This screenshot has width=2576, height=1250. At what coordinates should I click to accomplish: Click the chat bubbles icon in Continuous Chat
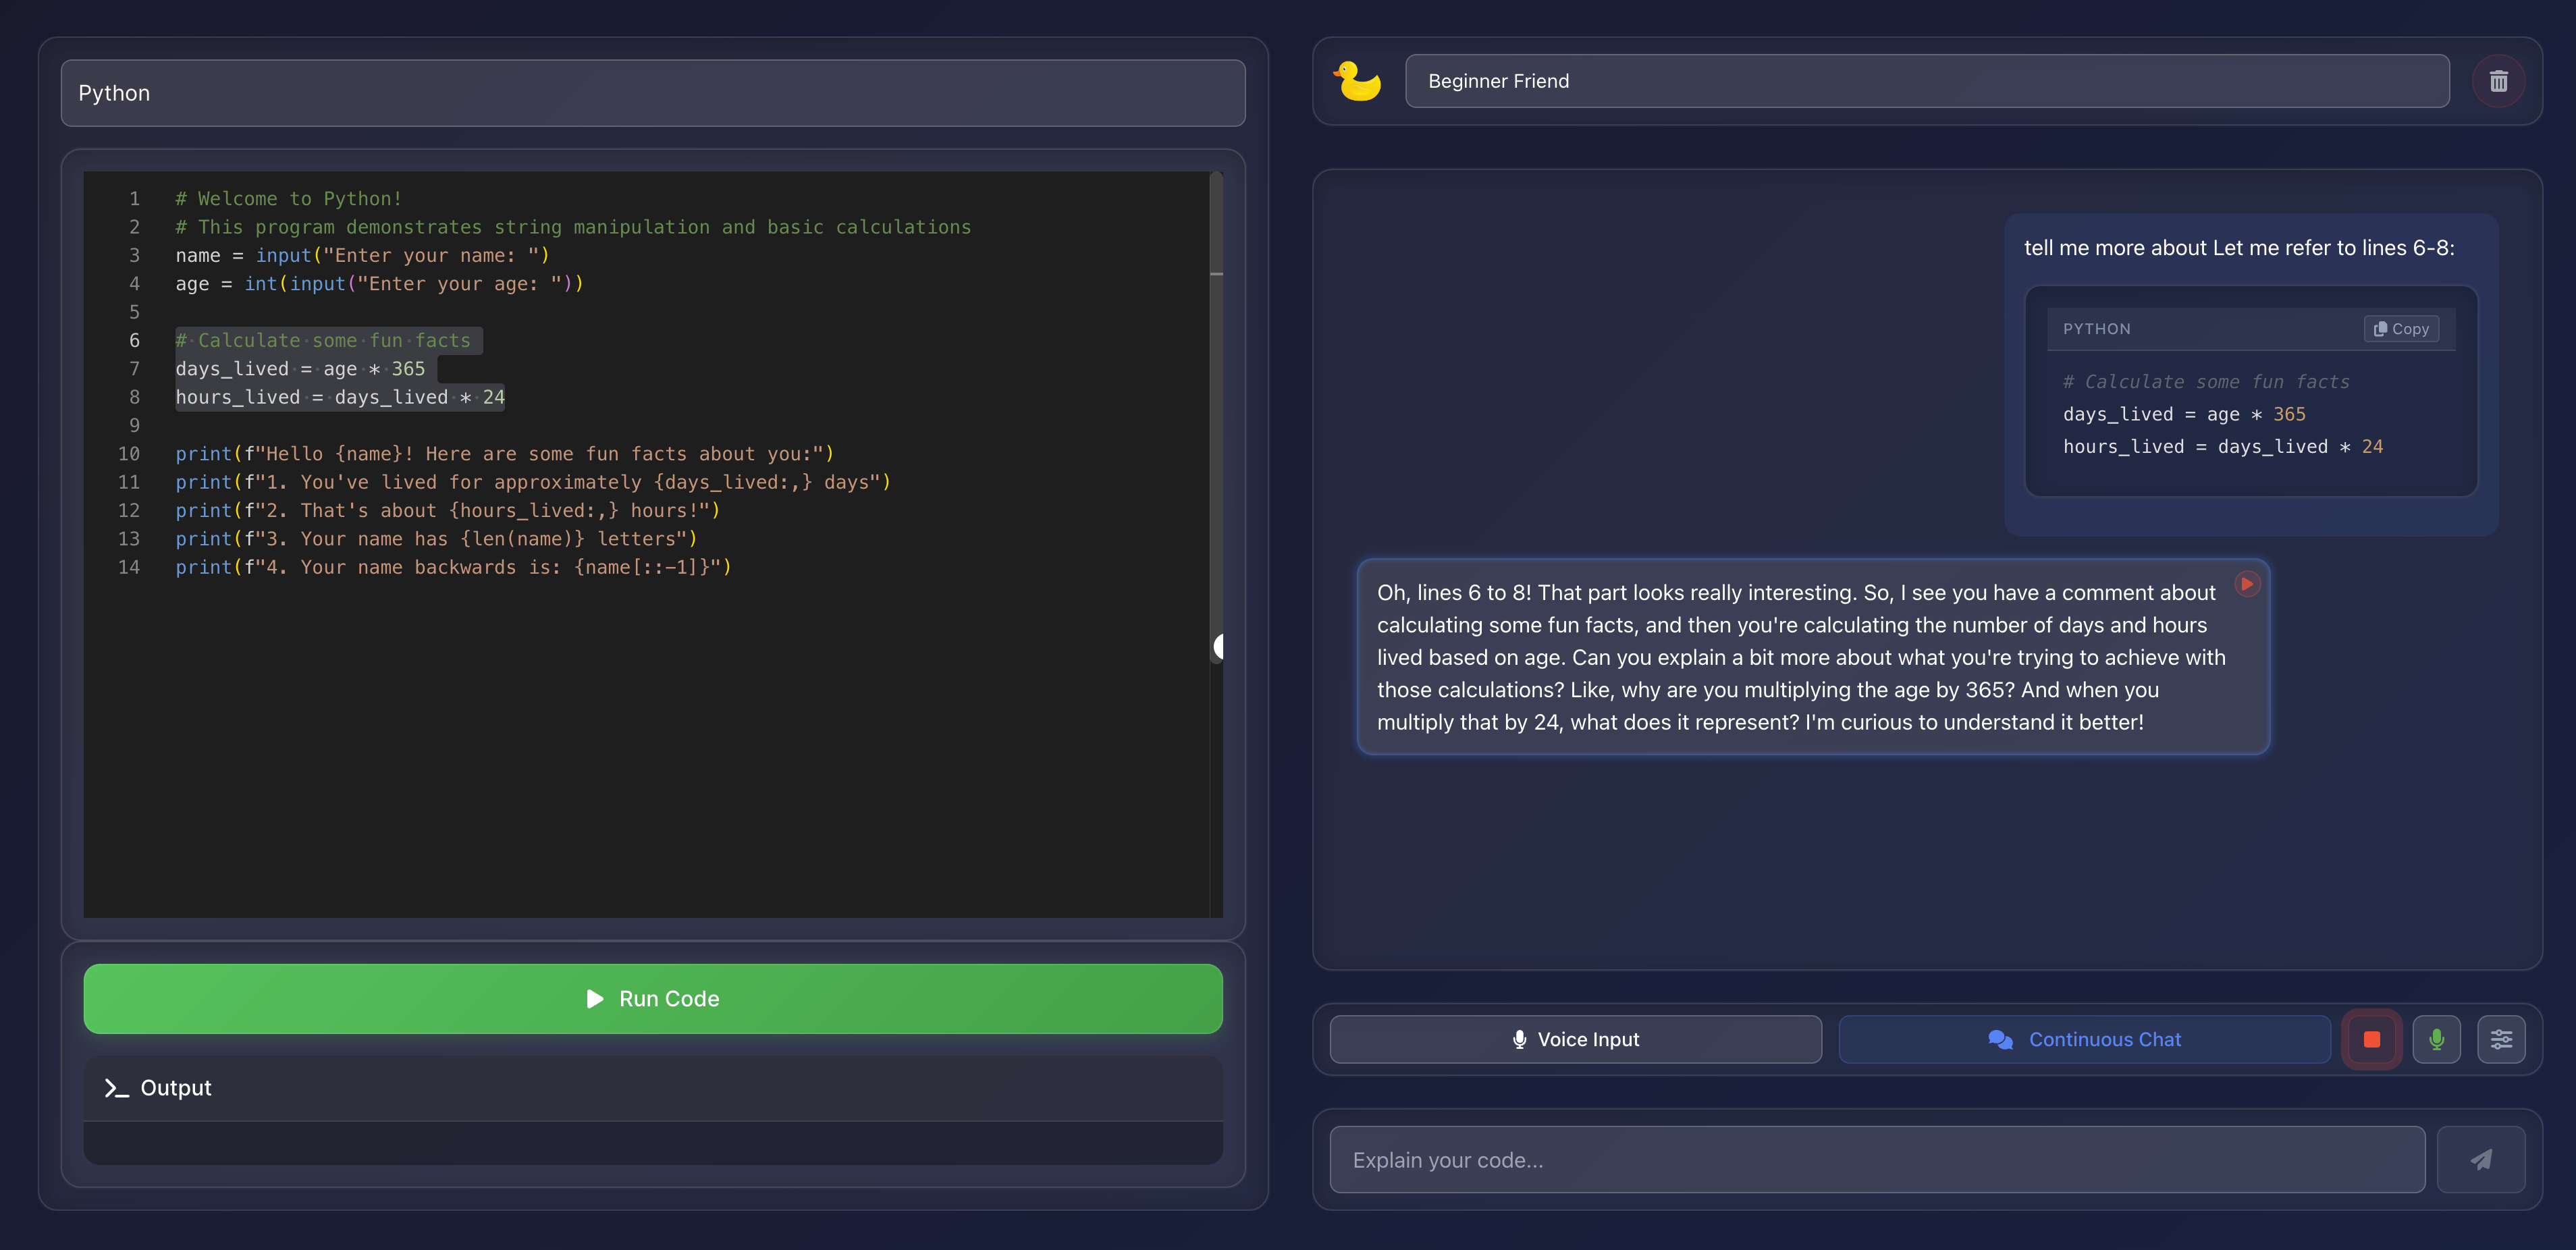coord(2000,1040)
